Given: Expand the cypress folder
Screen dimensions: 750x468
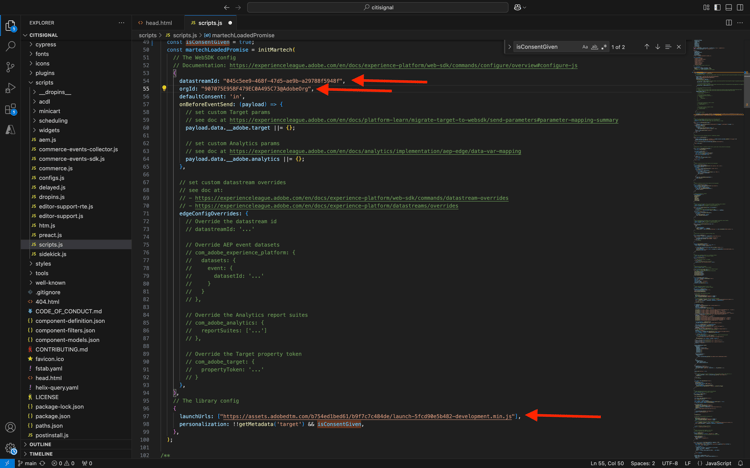Looking at the screenshot, I should tap(45, 44).
